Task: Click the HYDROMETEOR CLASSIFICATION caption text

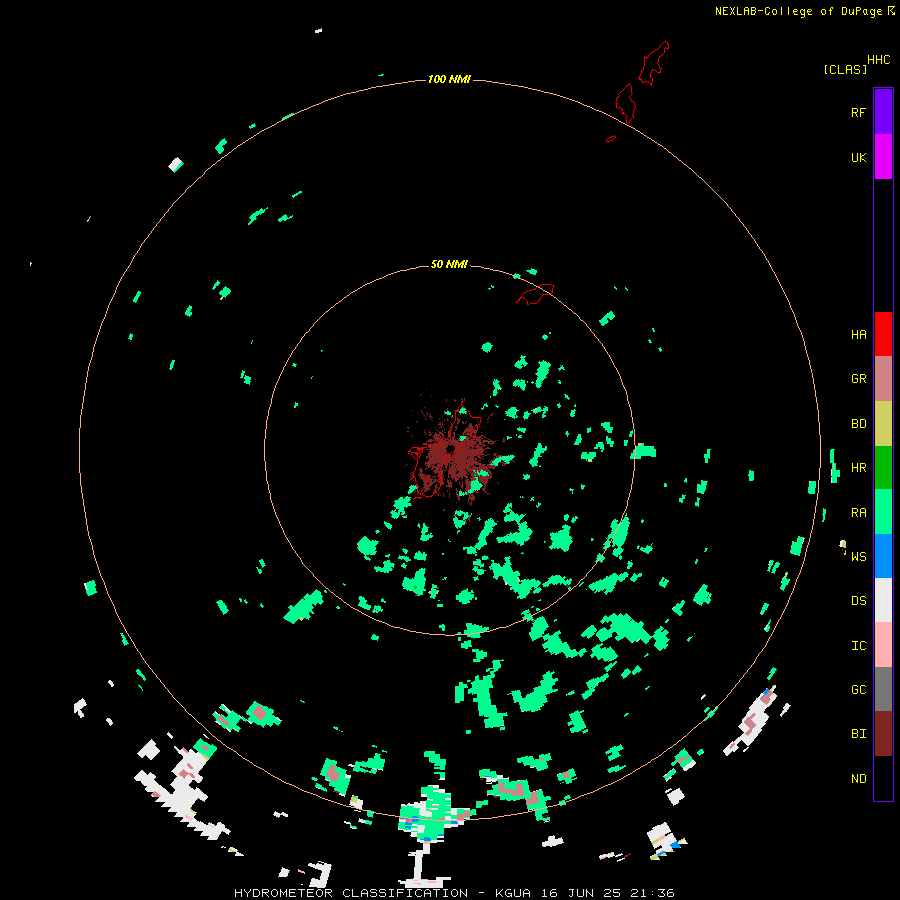Action: click(x=351, y=893)
